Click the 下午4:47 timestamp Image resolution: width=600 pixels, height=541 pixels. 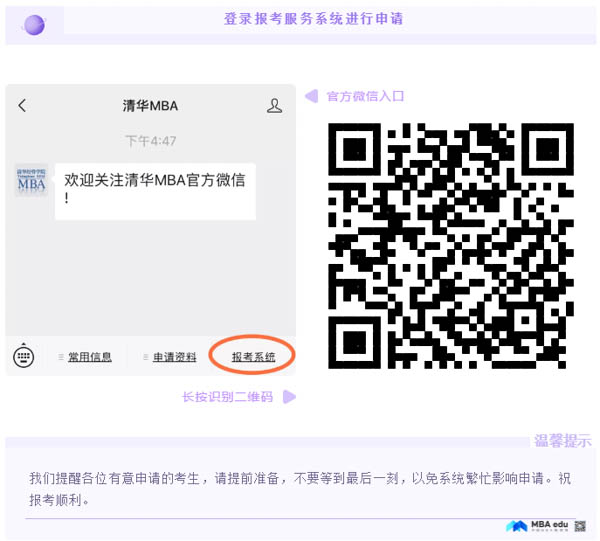151,141
